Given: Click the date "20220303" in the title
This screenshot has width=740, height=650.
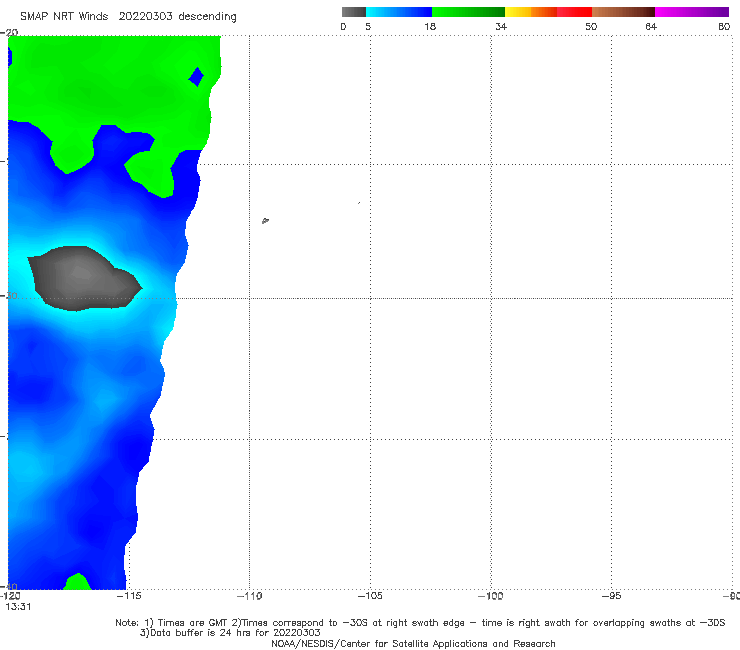Looking at the screenshot, I should (x=145, y=16).
